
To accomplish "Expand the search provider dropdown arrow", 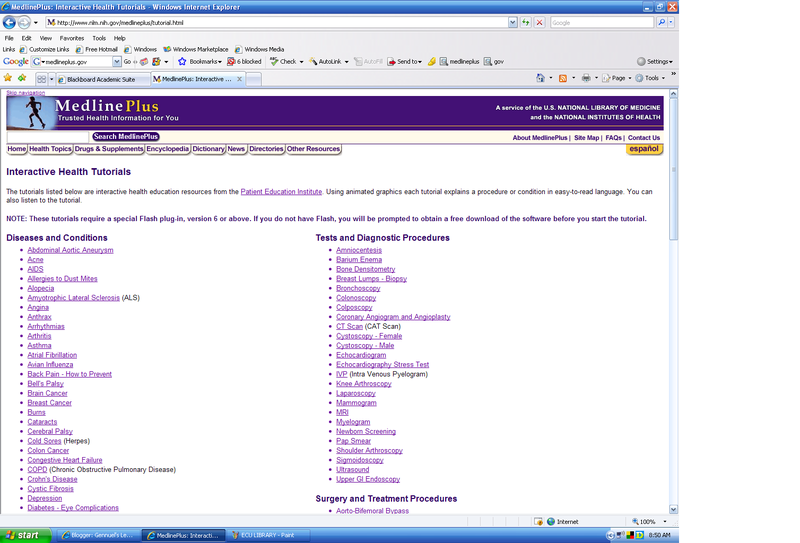I will coord(671,22).
